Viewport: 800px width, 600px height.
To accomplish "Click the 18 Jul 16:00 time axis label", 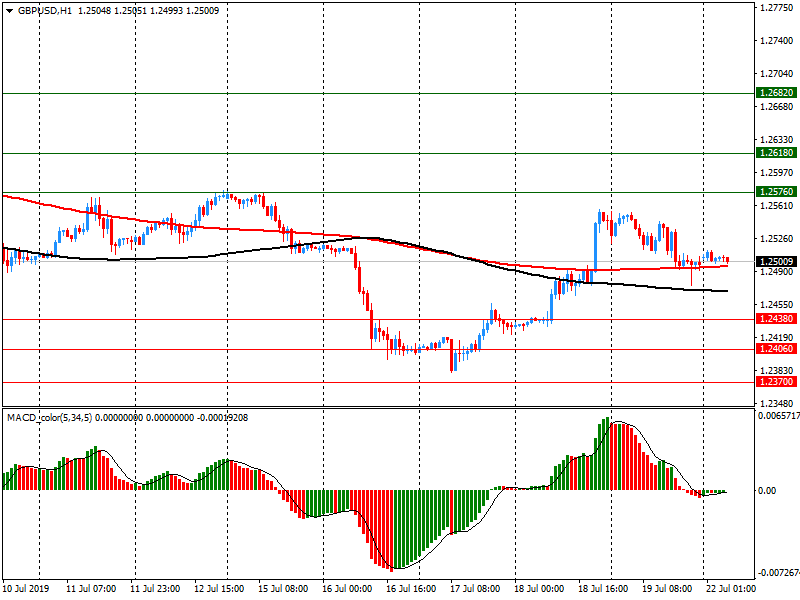I will click(603, 589).
